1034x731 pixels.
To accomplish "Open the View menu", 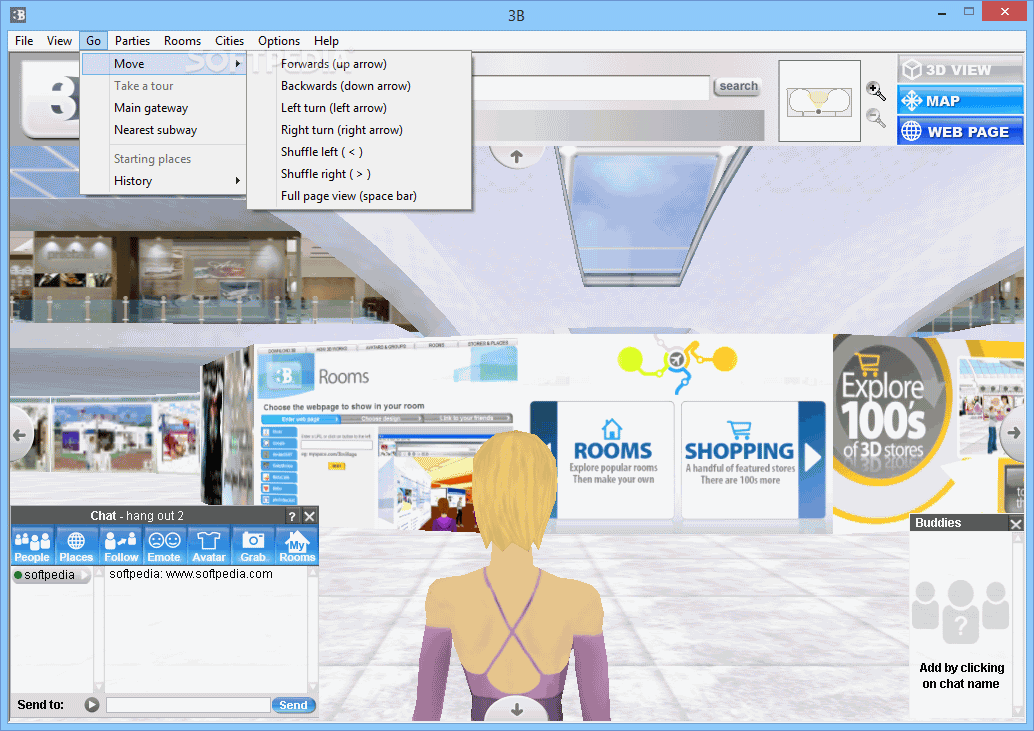I will pos(59,41).
